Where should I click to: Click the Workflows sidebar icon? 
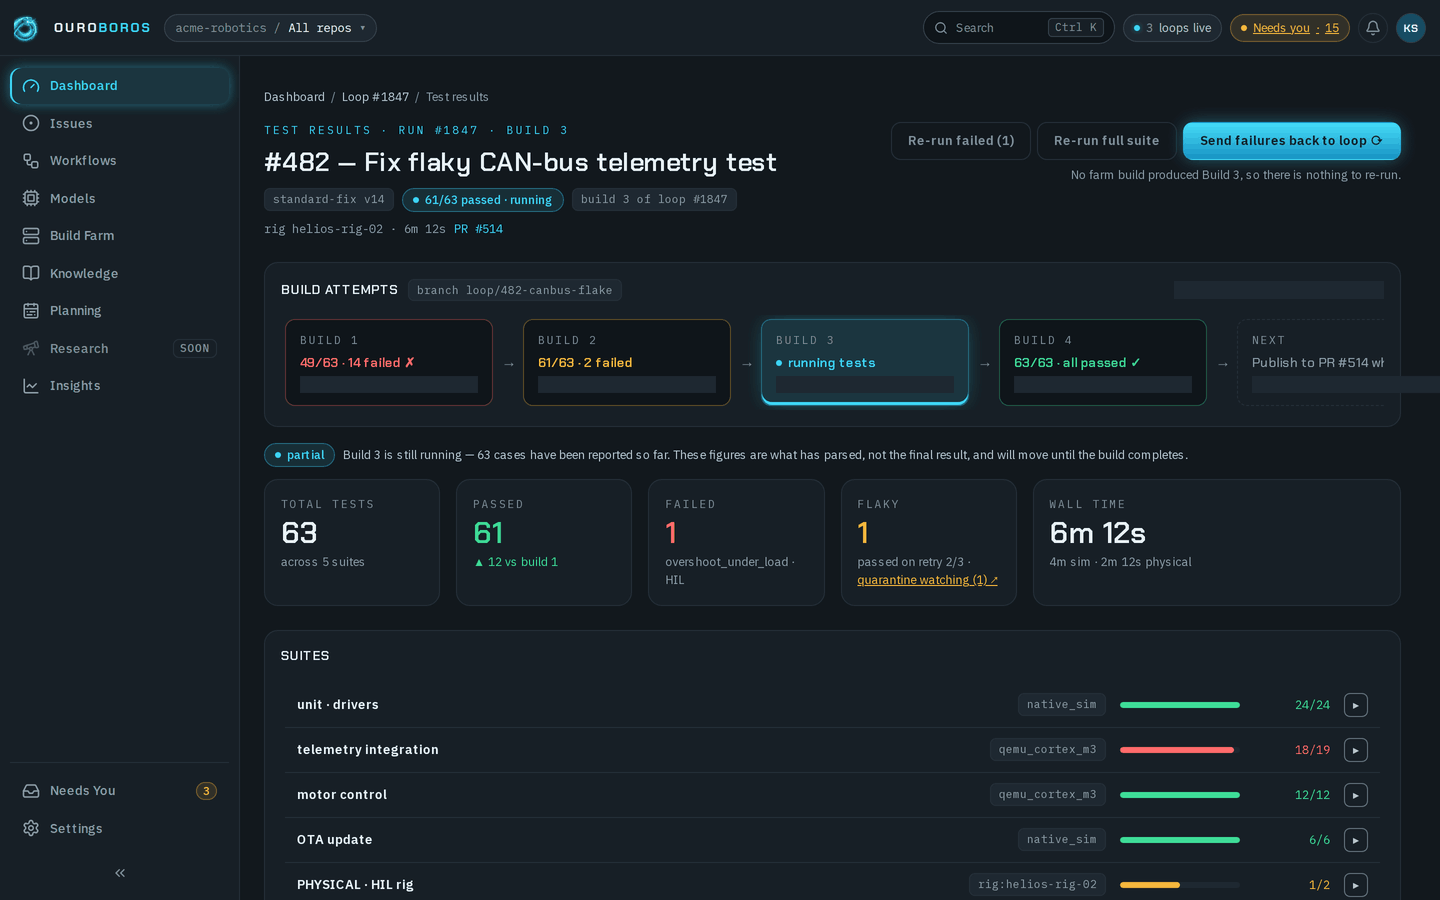click(x=31, y=161)
